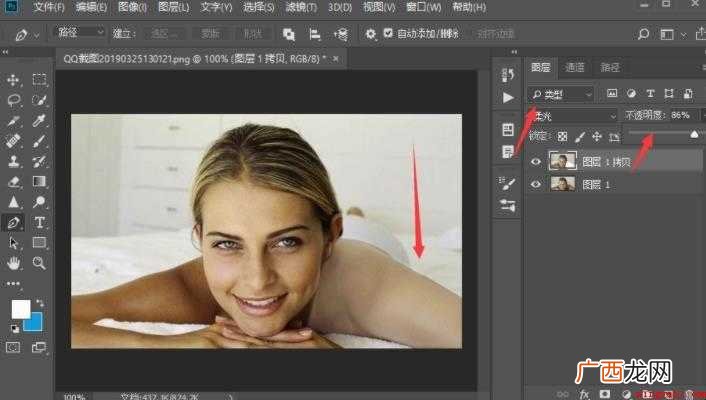Toggle Auto Add/Delete checkbox

(388, 33)
